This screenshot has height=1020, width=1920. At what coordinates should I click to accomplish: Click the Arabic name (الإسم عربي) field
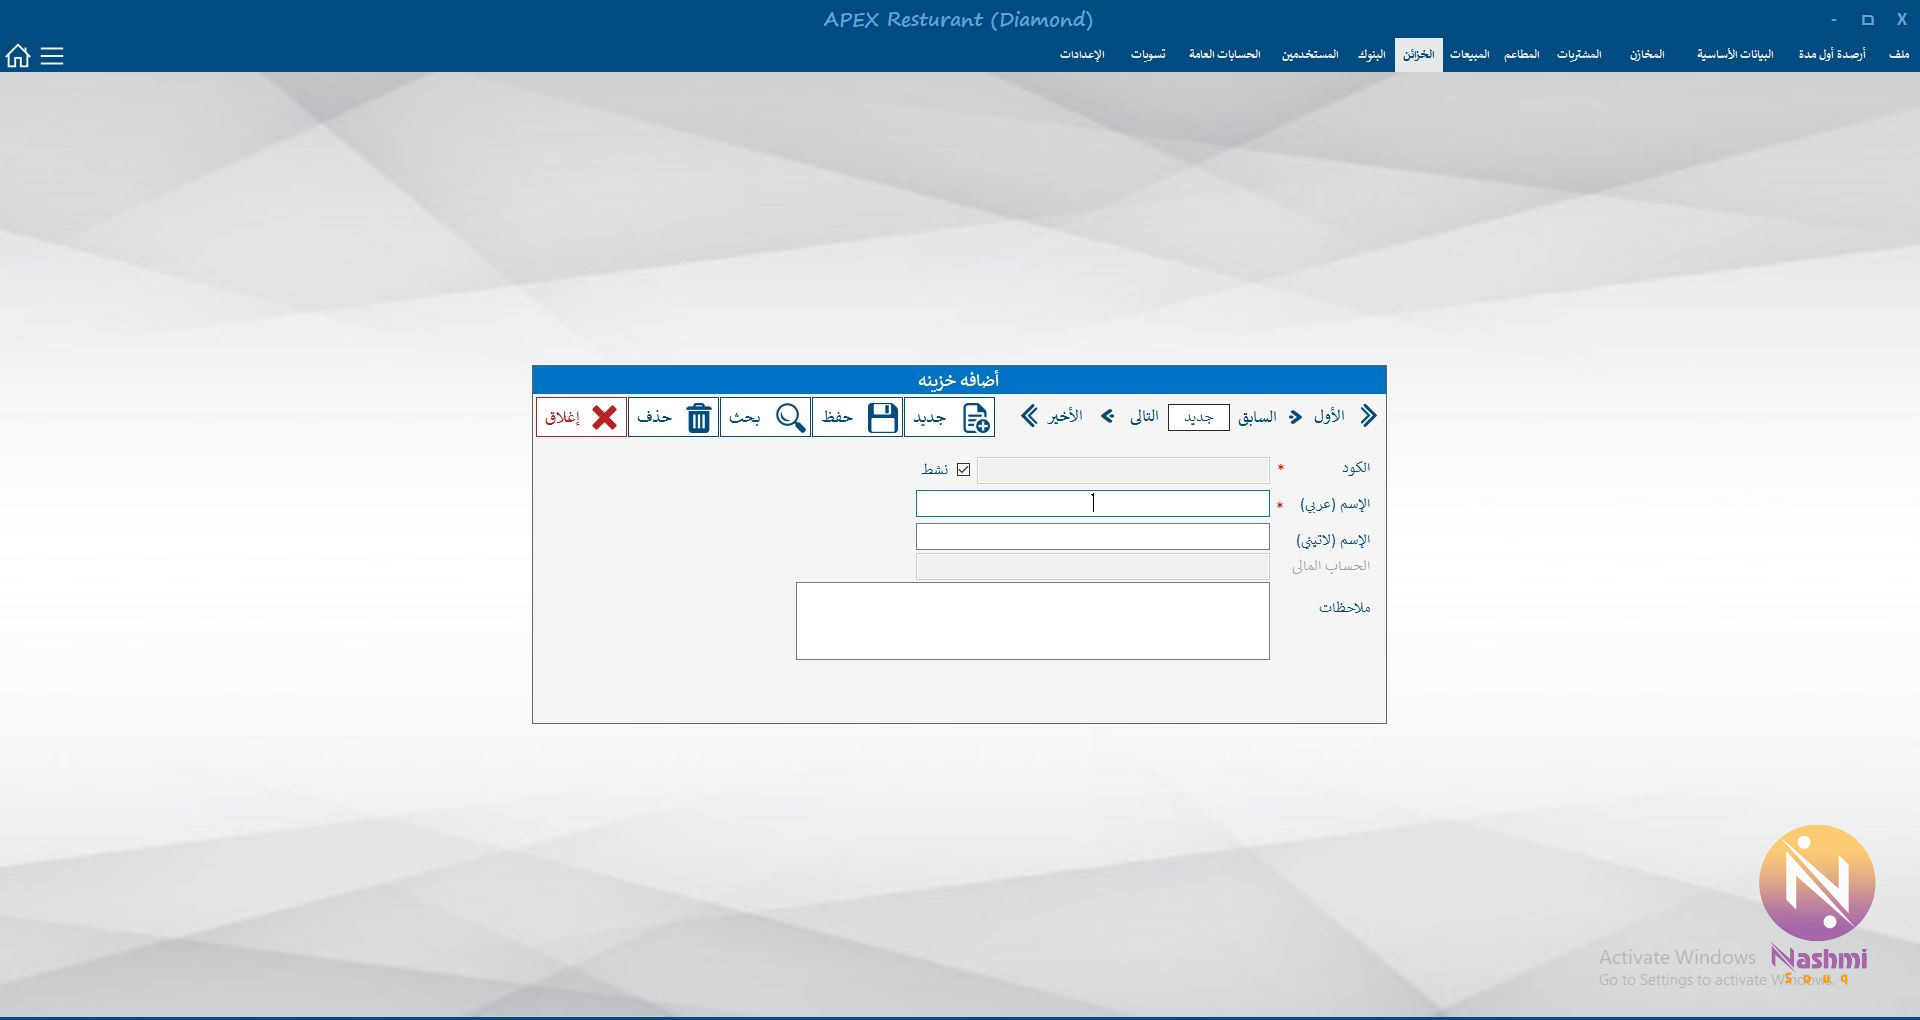(1092, 504)
